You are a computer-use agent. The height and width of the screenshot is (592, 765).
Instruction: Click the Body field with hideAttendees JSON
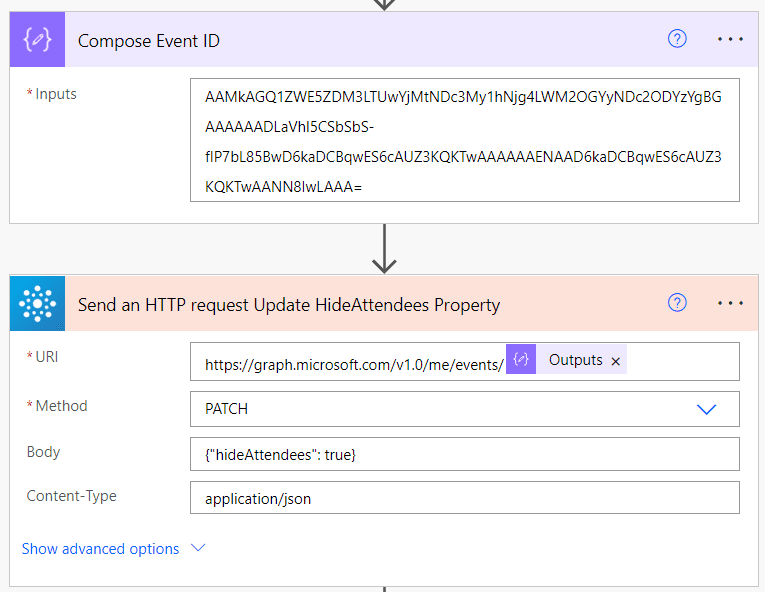(464, 454)
